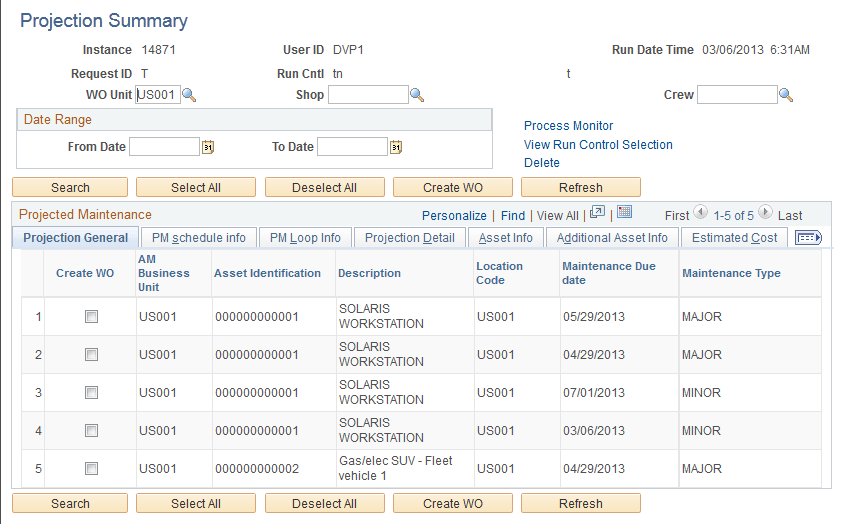Click the bottom Create WO button
This screenshot has width=841, height=524.
(x=453, y=504)
